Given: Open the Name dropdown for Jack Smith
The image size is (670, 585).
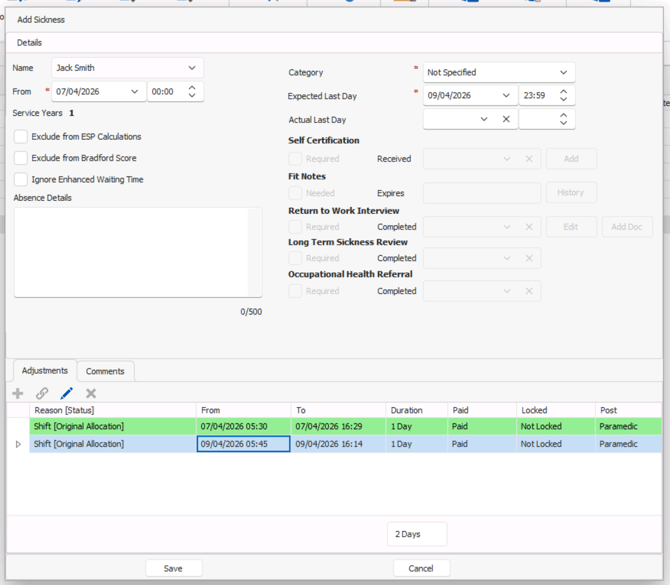Looking at the screenshot, I should pos(192,68).
